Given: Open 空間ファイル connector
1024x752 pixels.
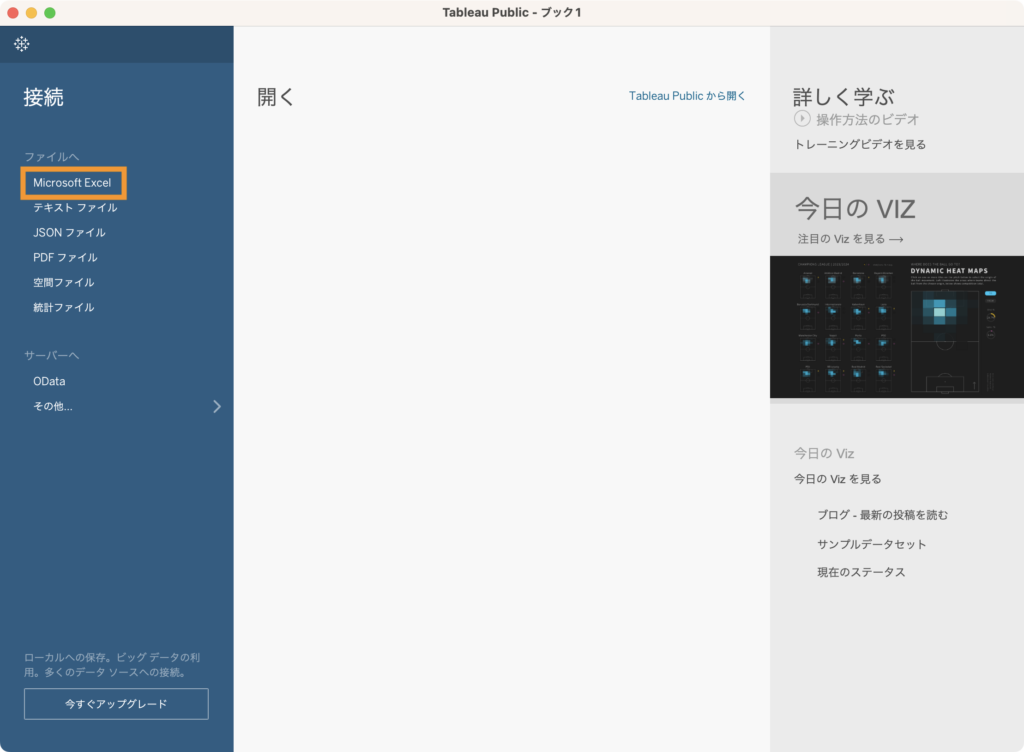Looking at the screenshot, I should point(64,282).
